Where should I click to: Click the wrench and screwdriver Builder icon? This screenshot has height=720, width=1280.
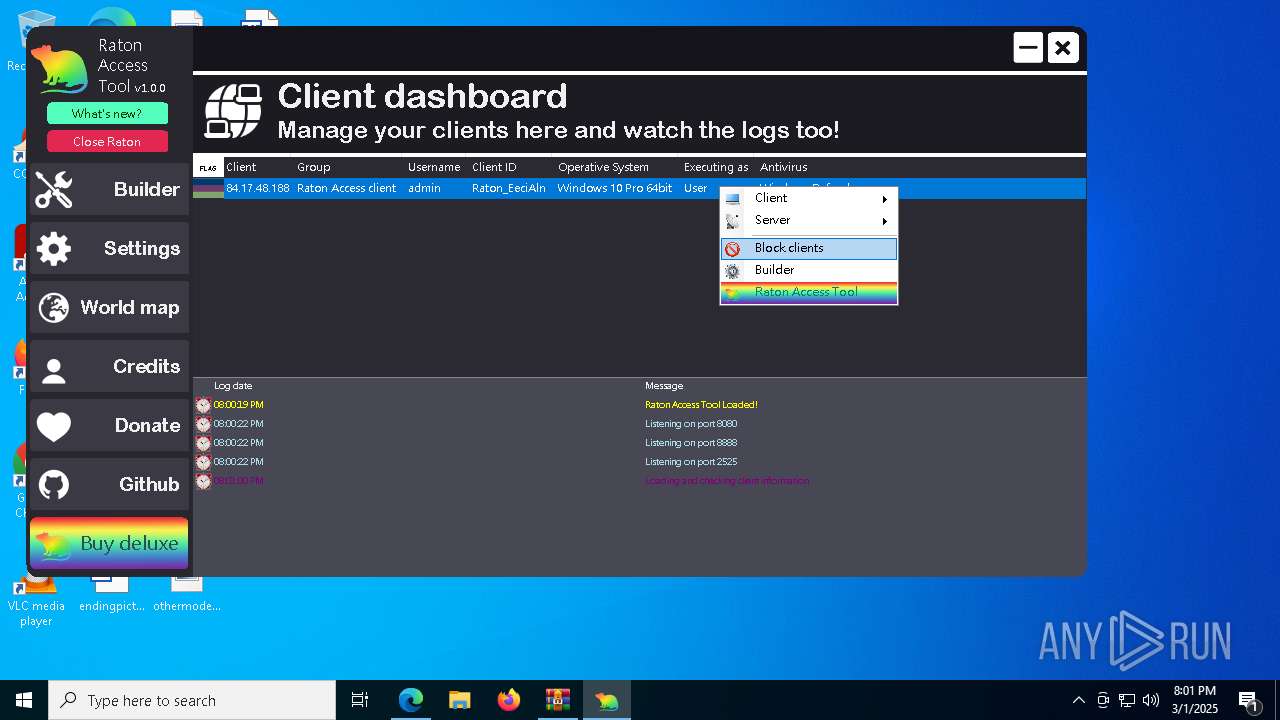coord(54,189)
